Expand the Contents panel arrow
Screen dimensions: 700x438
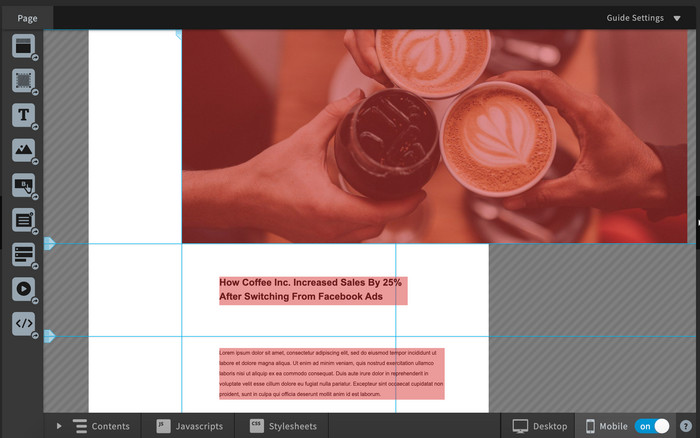coord(59,426)
